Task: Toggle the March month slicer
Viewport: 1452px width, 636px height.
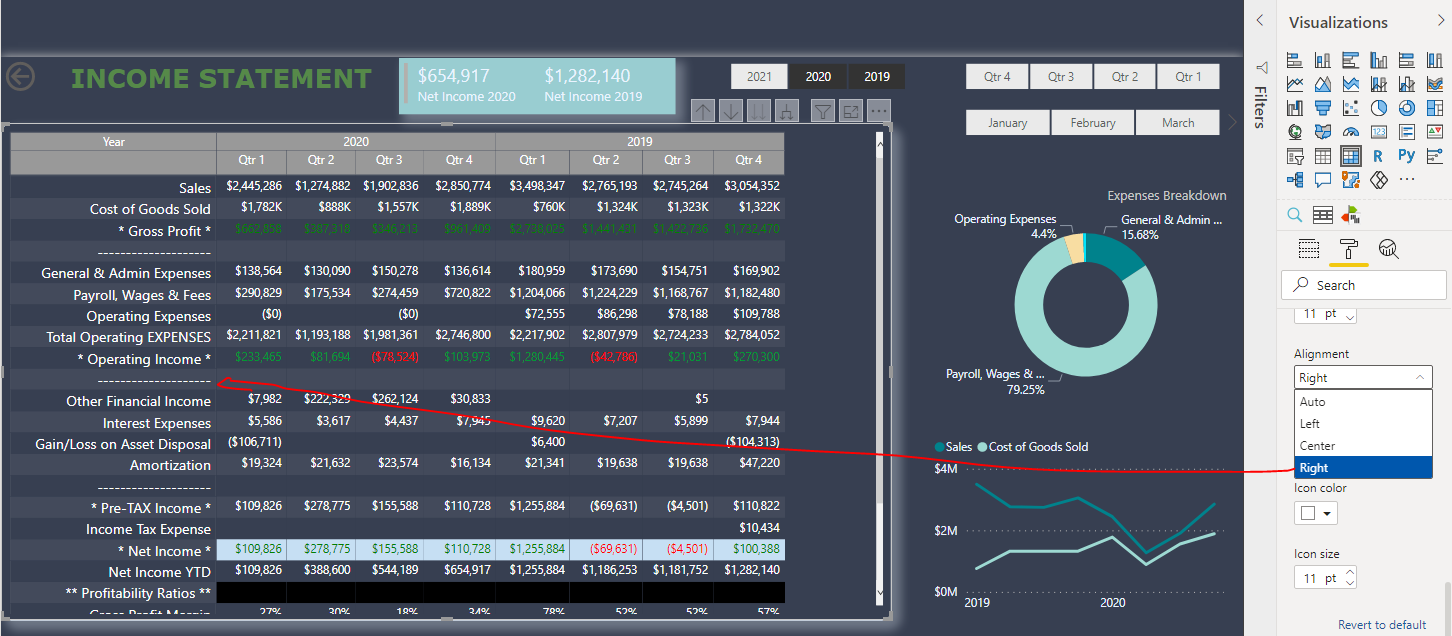Action: pyautogui.click(x=1178, y=123)
